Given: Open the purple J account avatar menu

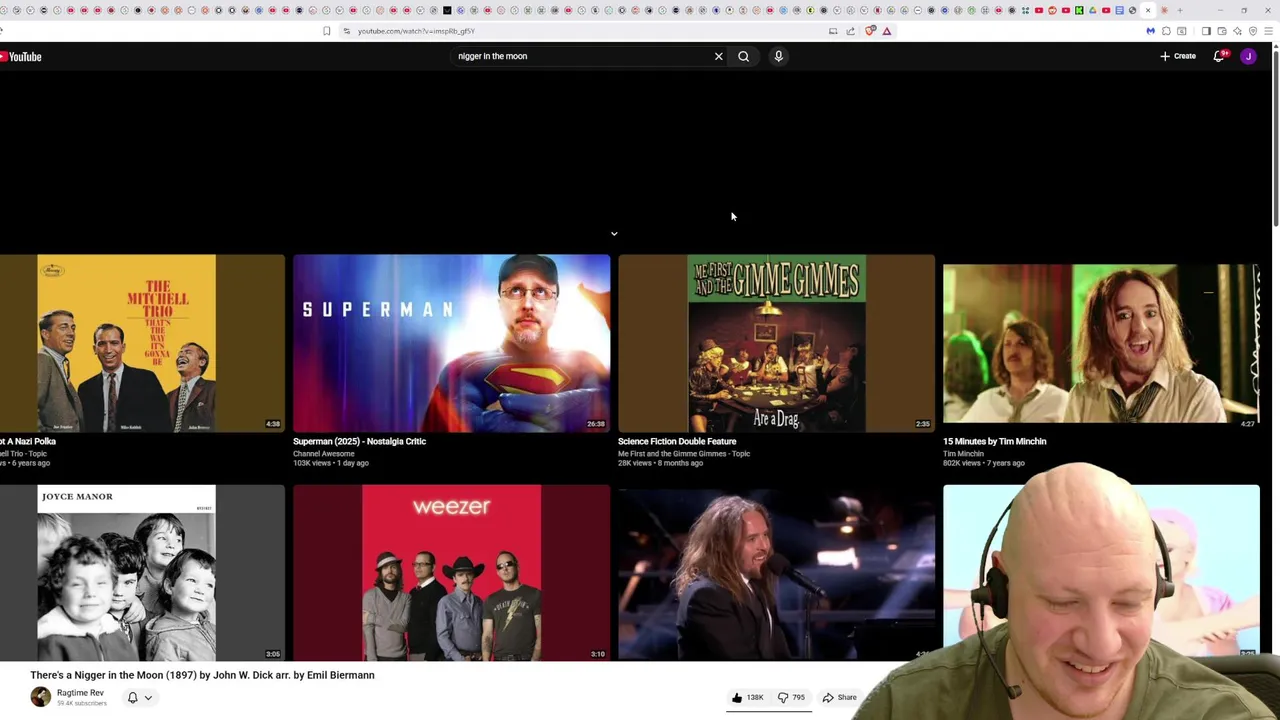Looking at the screenshot, I should point(1248,56).
